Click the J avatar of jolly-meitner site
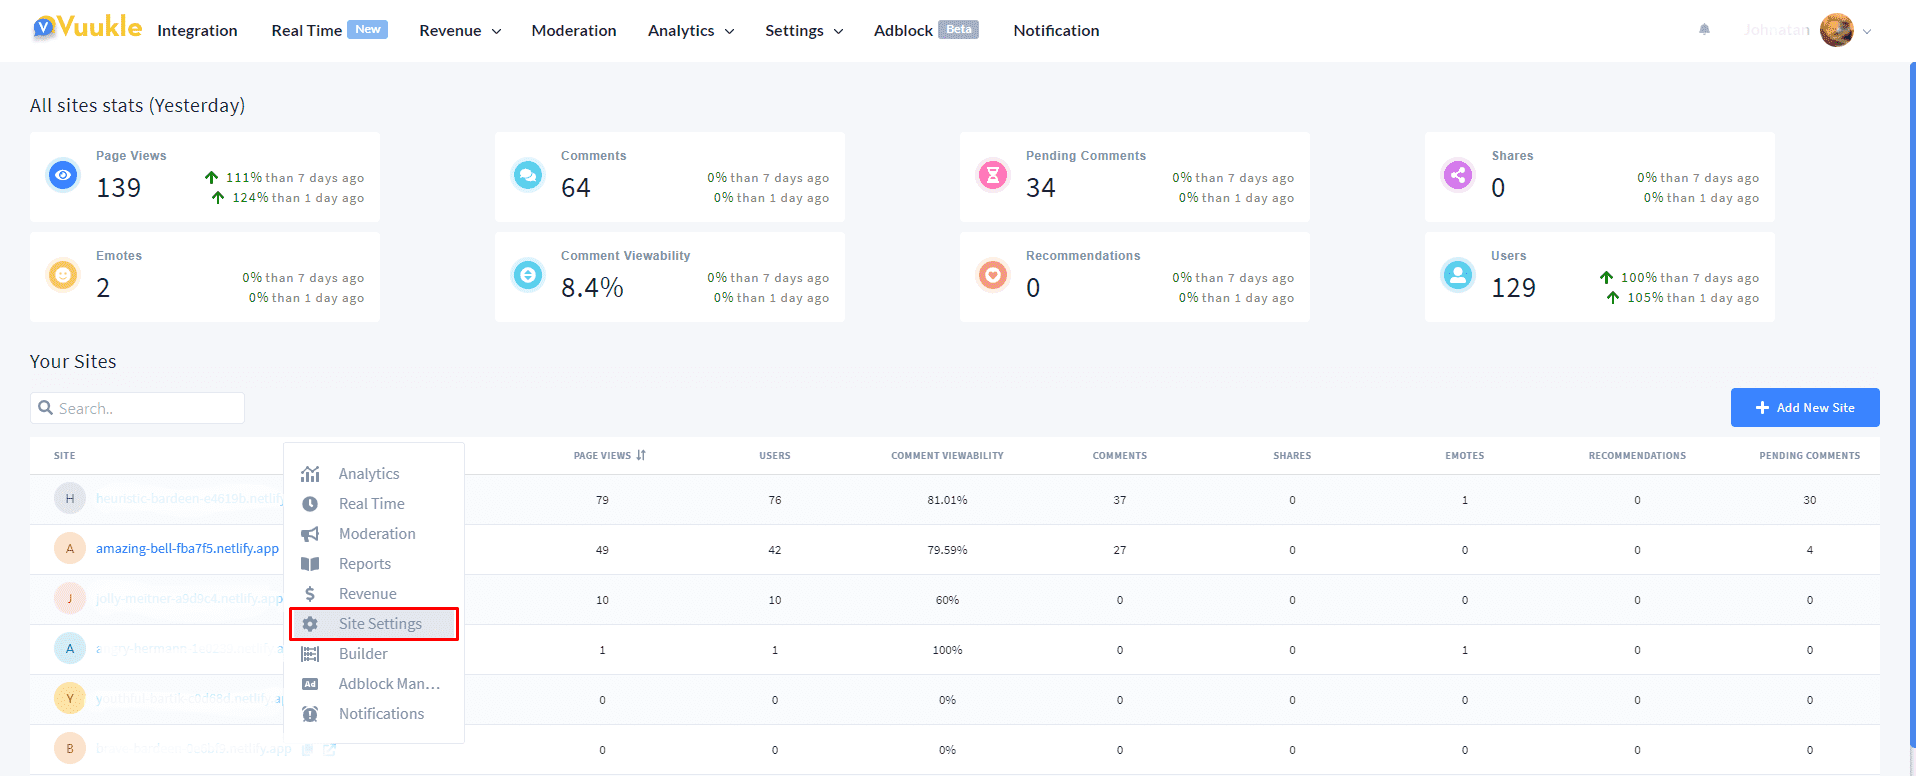Viewport: 1916px width, 776px height. (70, 598)
